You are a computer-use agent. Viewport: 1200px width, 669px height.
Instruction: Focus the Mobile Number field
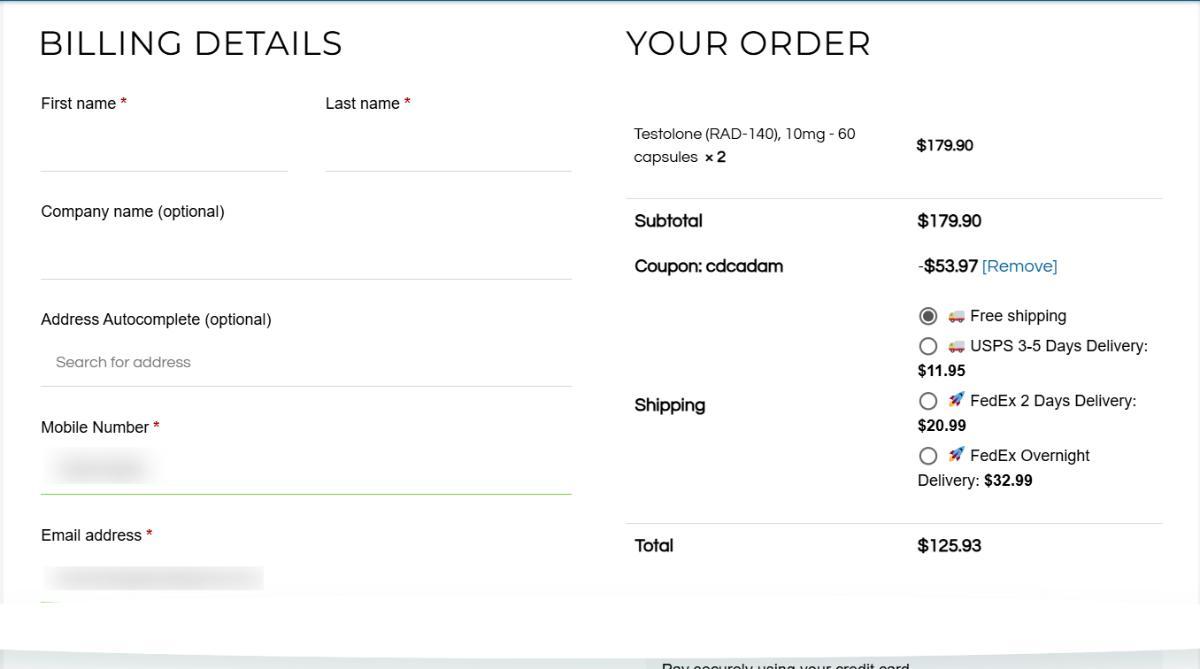point(306,469)
